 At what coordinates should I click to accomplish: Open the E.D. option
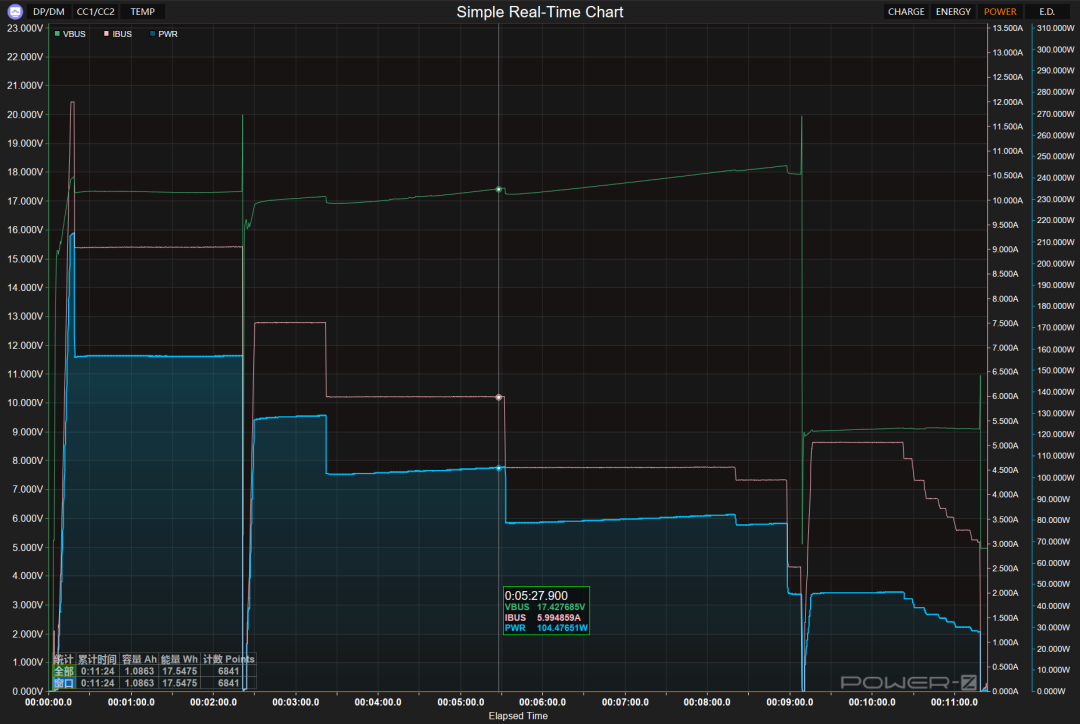1047,12
